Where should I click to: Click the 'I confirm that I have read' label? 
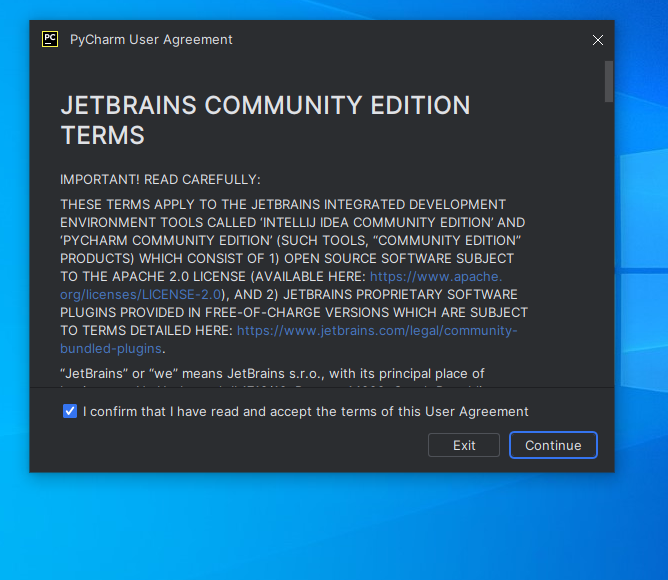[x=305, y=411]
